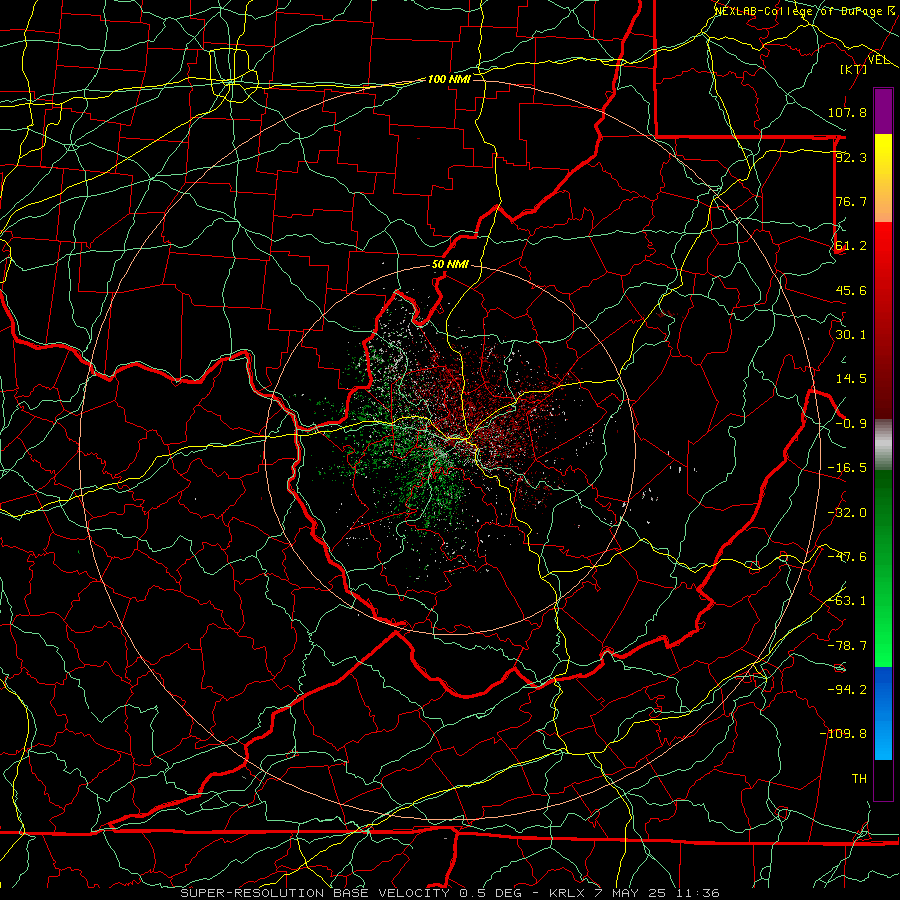
Task: Select the 45.6 legend value
Action: click(851, 290)
